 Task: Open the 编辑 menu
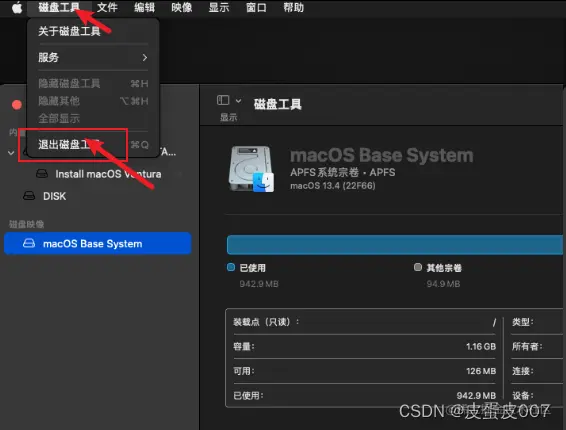pyautogui.click(x=144, y=7)
